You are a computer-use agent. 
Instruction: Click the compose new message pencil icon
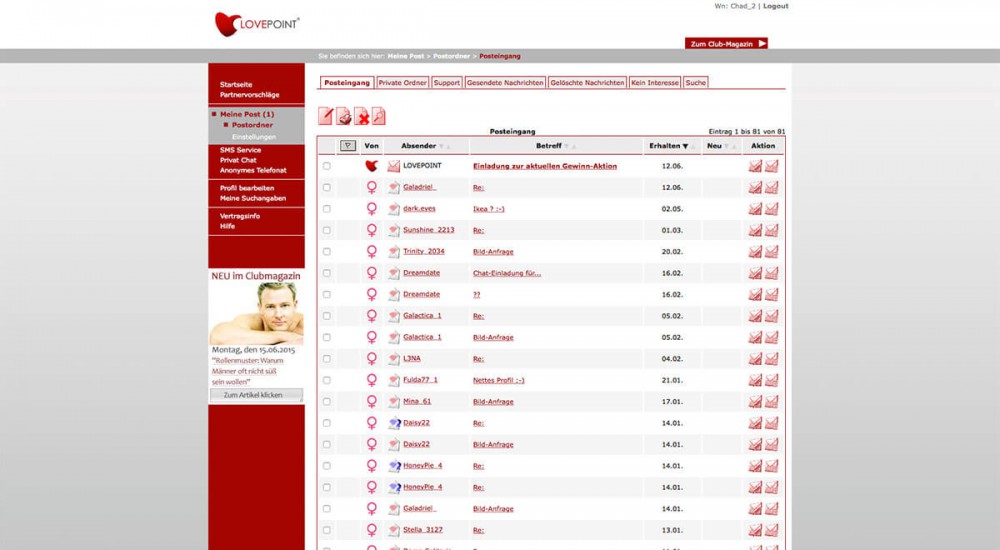click(x=326, y=117)
